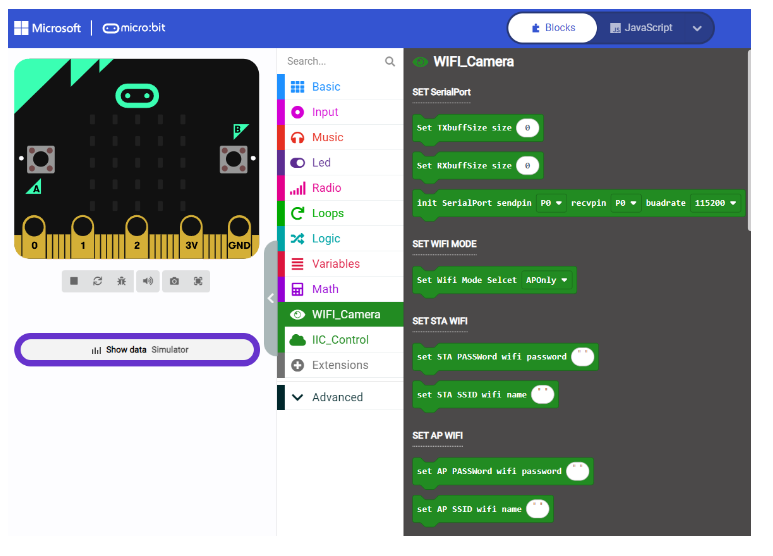
Task: Open the Variables category
Action: pyautogui.click(x=340, y=264)
